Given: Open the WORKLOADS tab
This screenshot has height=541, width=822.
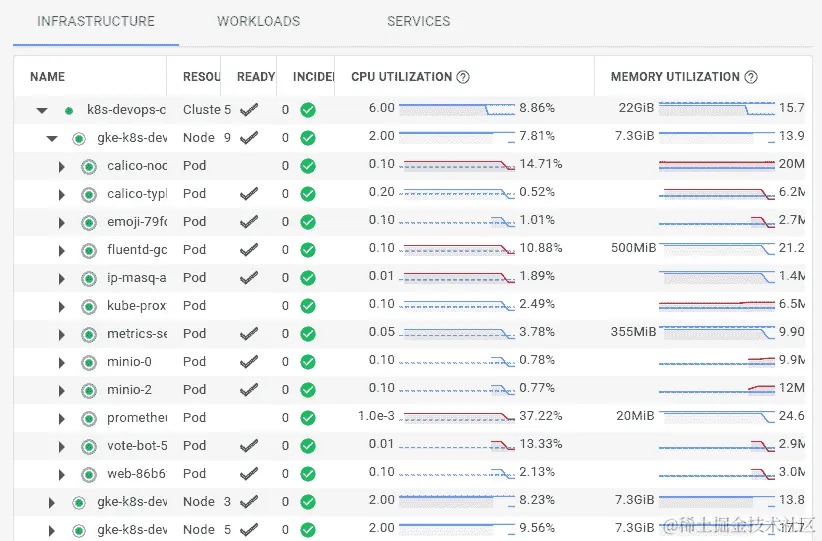Looking at the screenshot, I should [x=258, y=21].
